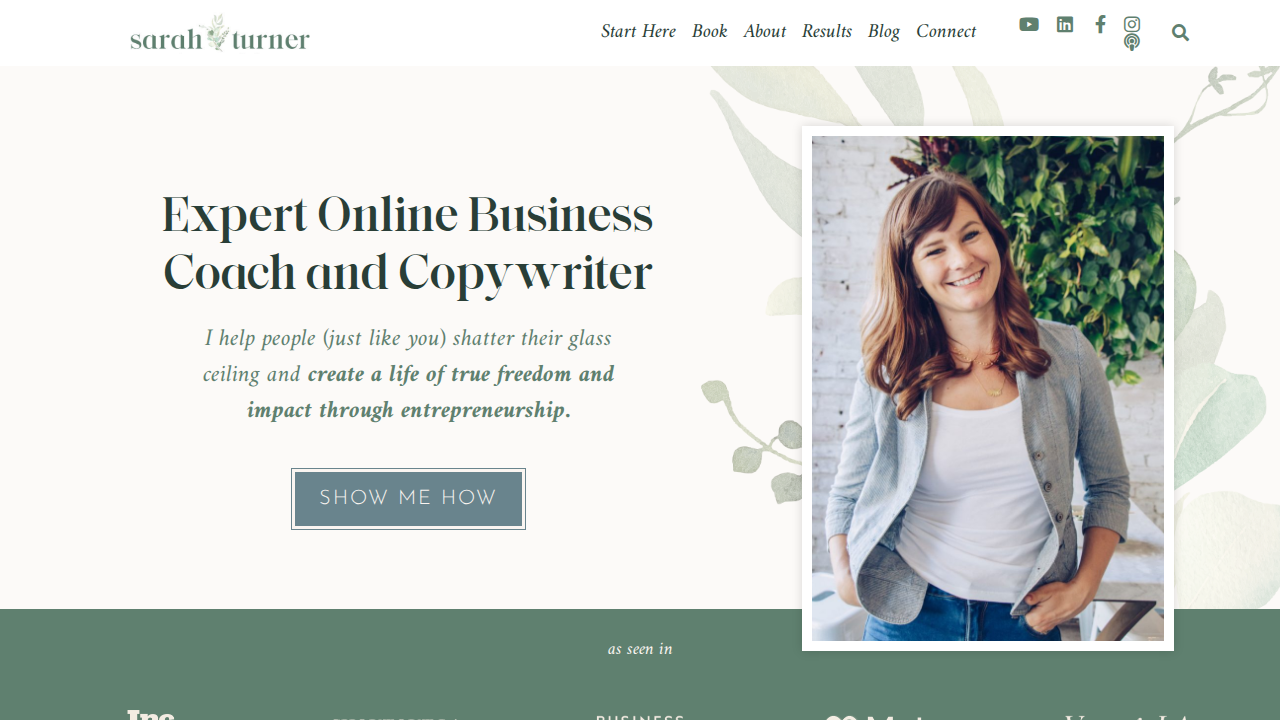Open the Connect menu item
Image resolution: width=1280 pixels, height=720 pixels.
pos(946,31)
